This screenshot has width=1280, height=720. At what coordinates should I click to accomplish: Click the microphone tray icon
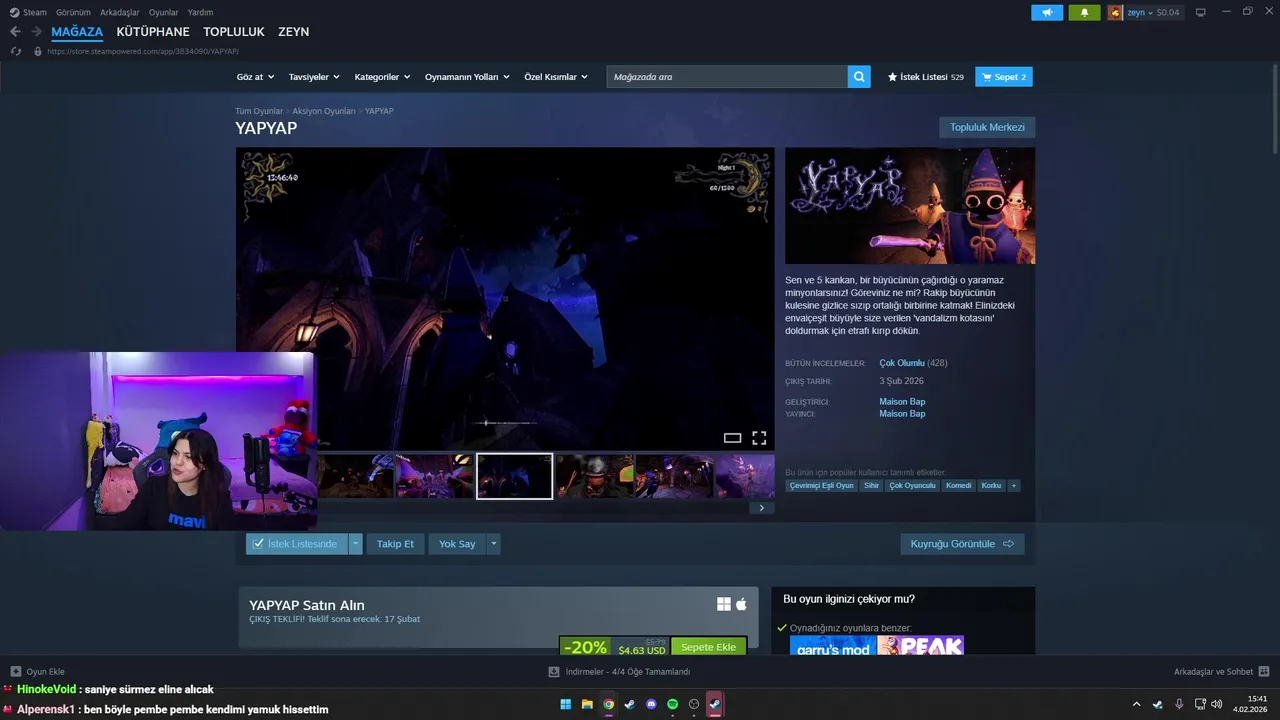(x=1179, y=704)
